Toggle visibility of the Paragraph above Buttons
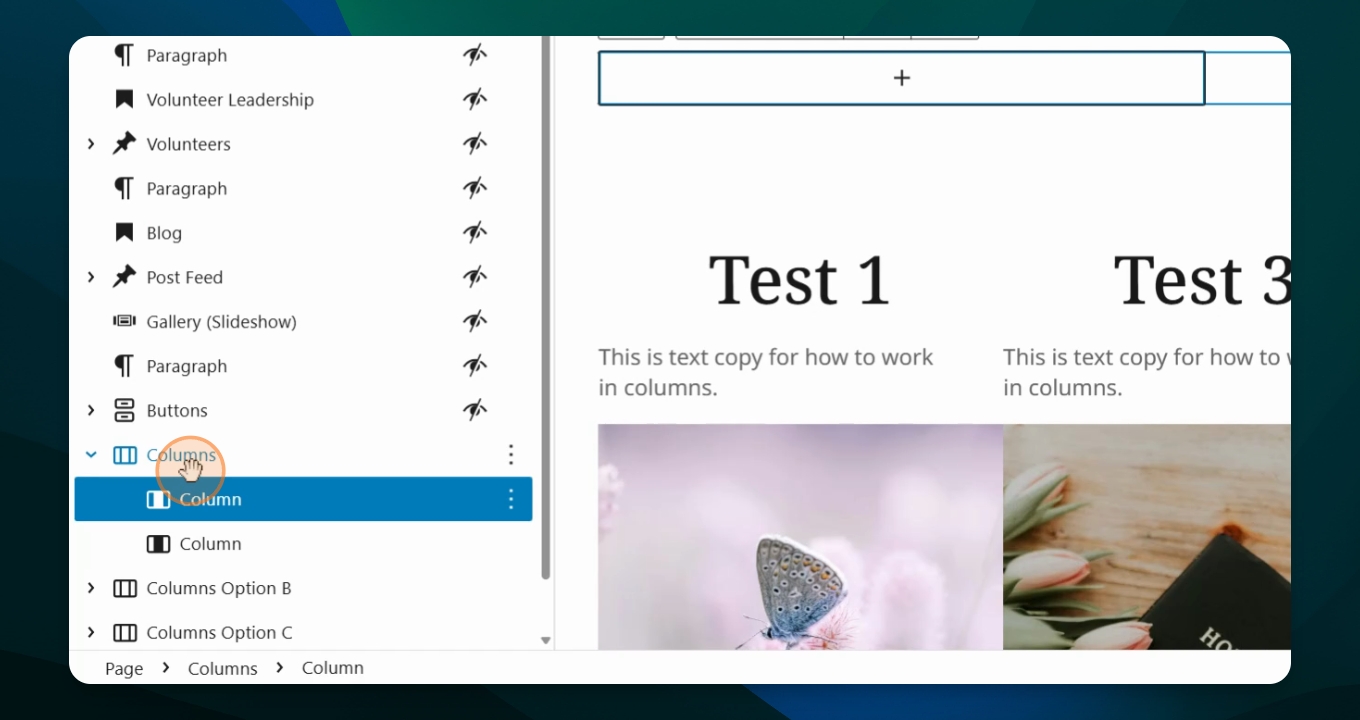1360x720 pixels. 475,366
